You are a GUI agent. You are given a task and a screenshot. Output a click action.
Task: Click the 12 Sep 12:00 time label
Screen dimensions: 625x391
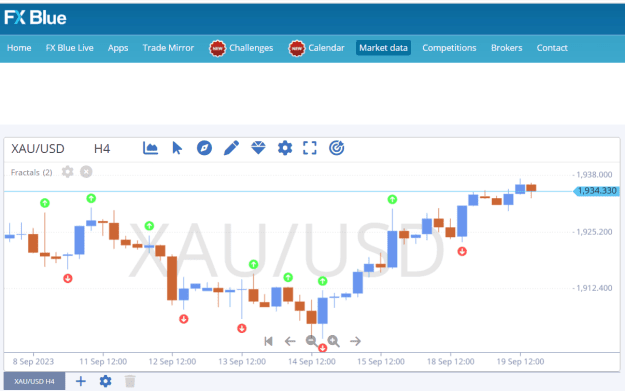pos(172,362)
